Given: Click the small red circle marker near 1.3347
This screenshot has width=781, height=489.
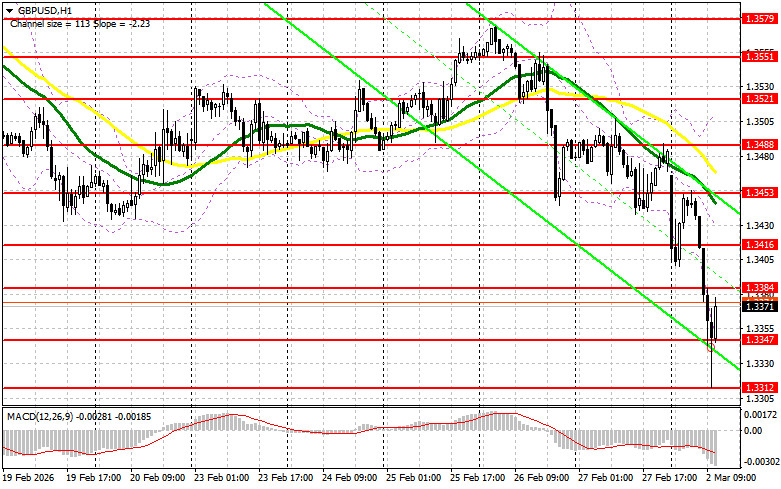Looking at the screenshot, I should coord(710,348).
